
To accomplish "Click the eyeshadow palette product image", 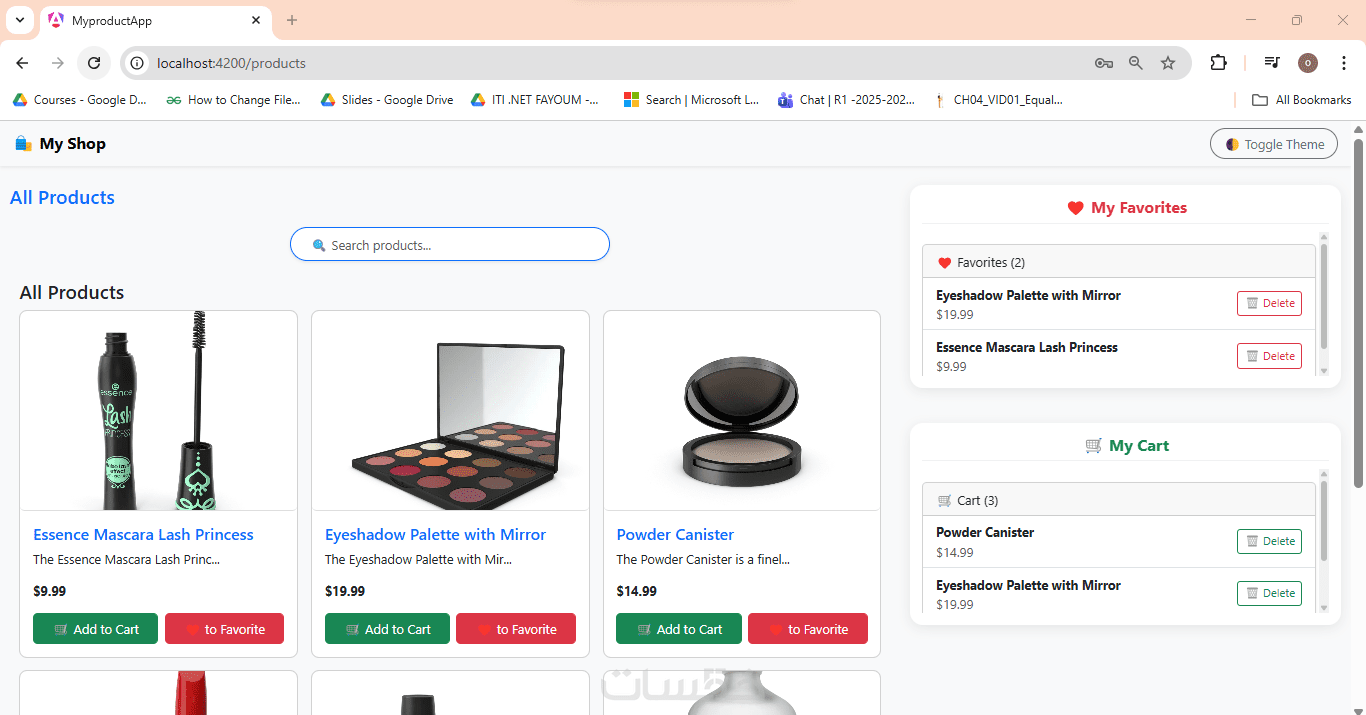I will tap(450, 411).
